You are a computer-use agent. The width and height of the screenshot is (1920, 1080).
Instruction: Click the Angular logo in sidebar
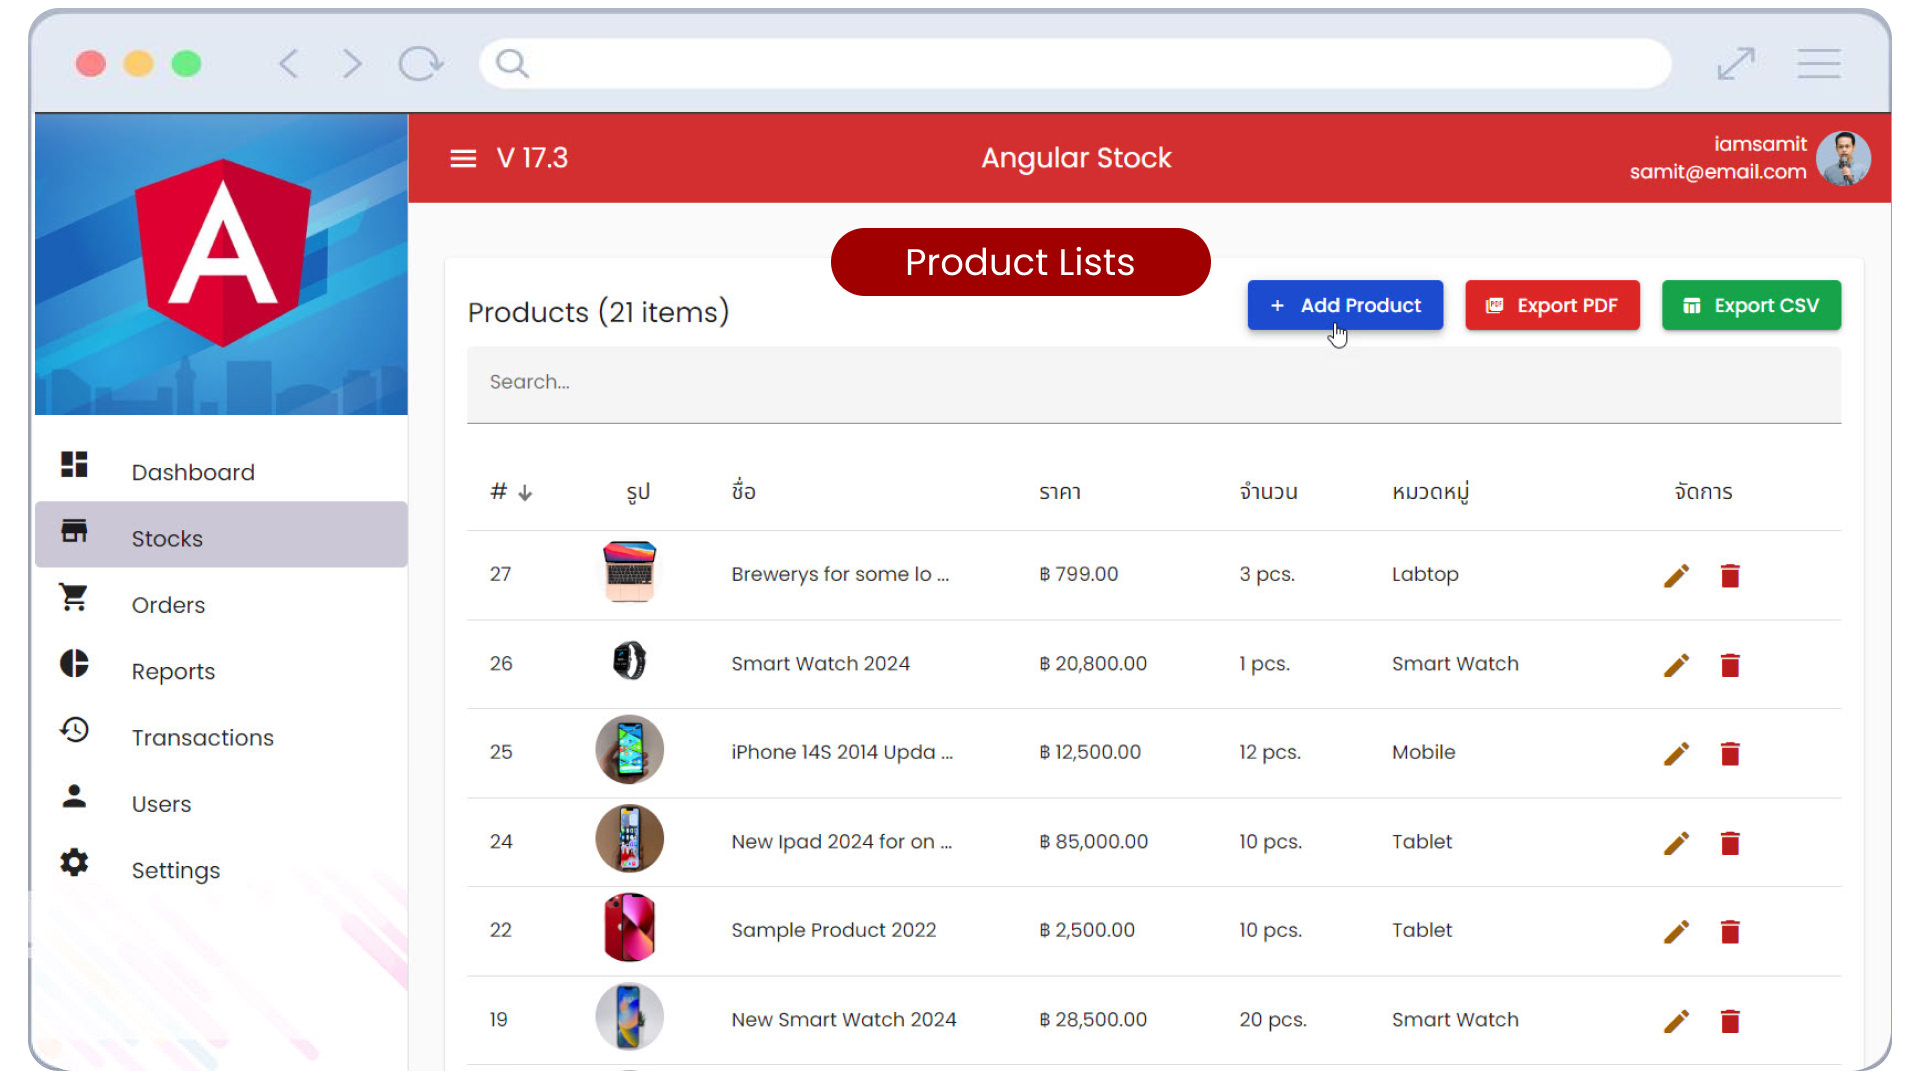(222, 253)
